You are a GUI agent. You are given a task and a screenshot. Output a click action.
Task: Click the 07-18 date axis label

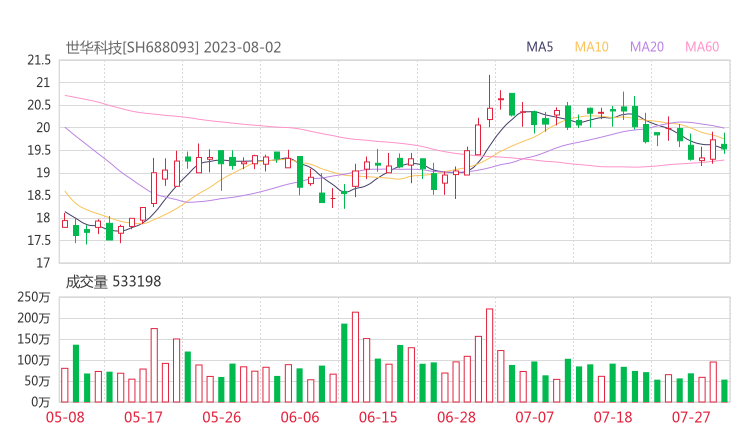pos(613,417)
